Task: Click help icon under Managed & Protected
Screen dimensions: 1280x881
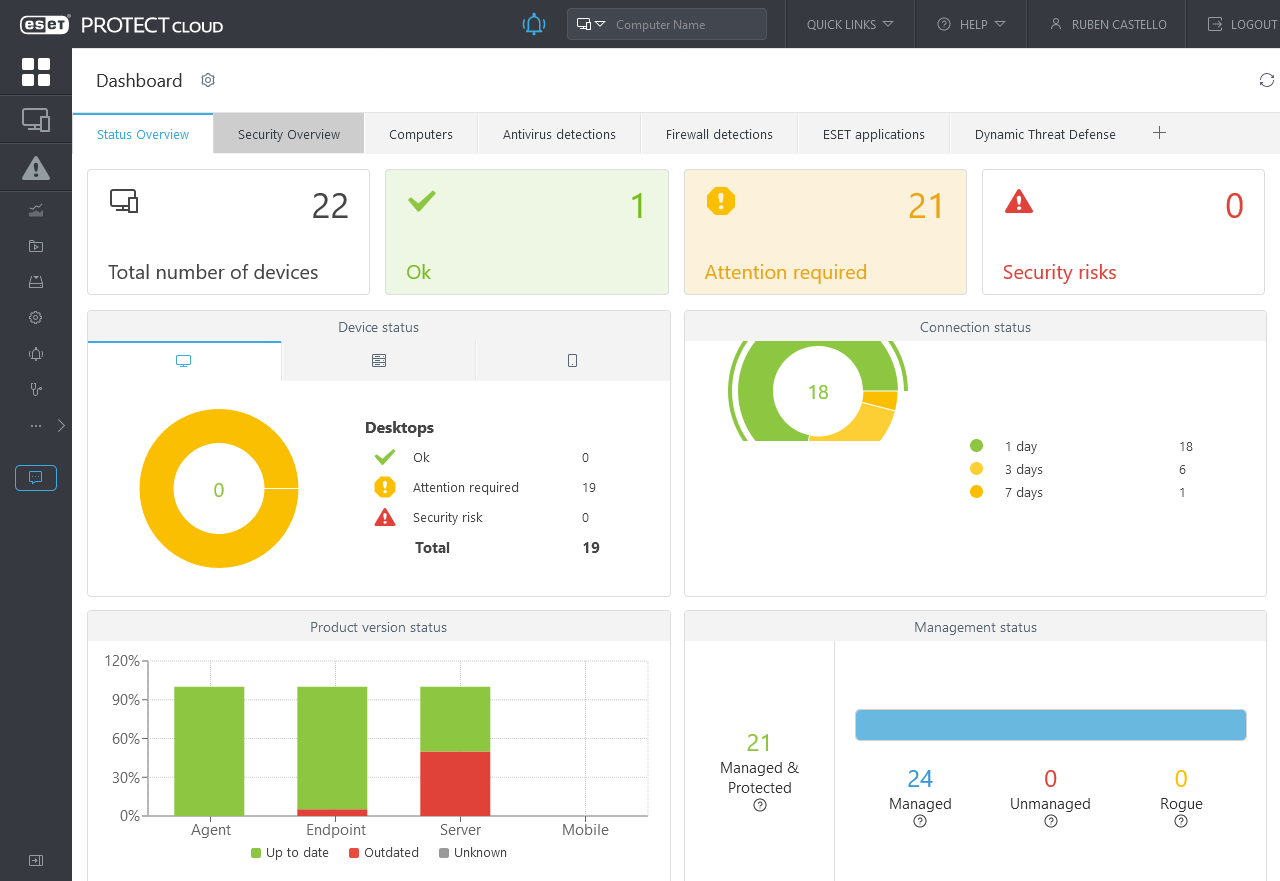Action: coord(760,806)
